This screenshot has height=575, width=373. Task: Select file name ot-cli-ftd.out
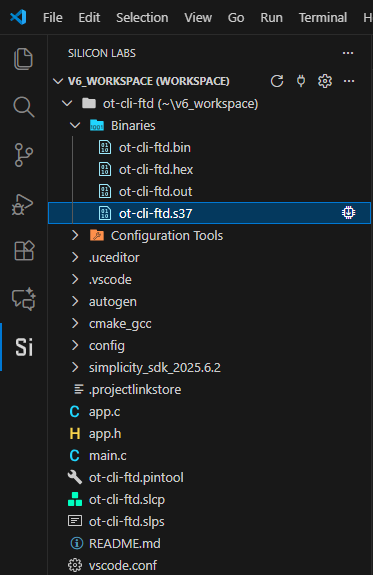click(x=156, y=191)
